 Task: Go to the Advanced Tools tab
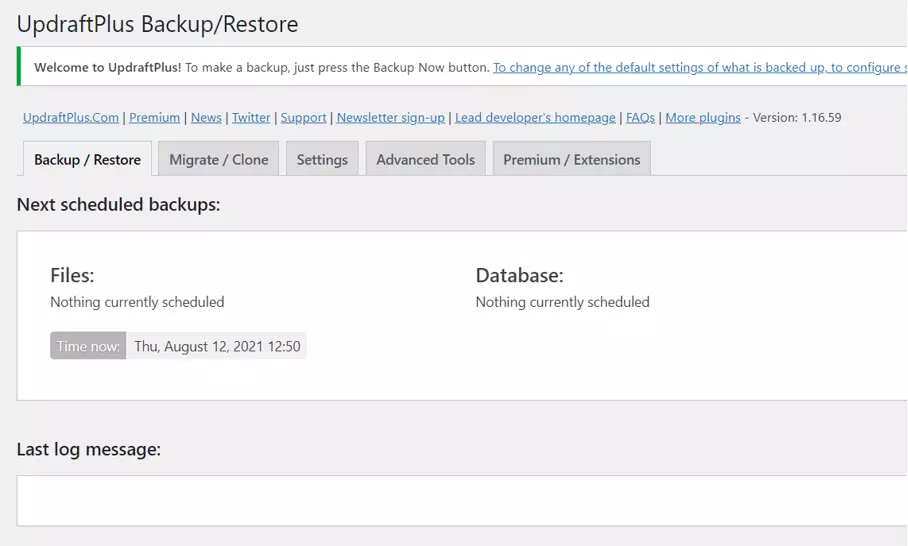tap(426, 159)
